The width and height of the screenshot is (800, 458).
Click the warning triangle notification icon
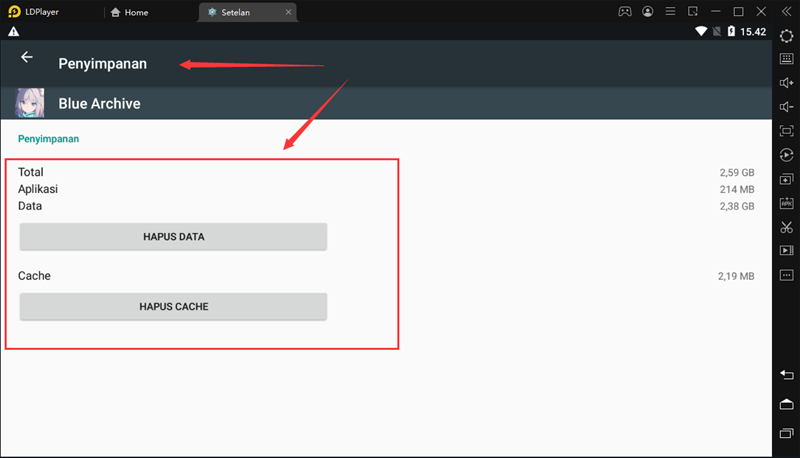pos(14,32)
